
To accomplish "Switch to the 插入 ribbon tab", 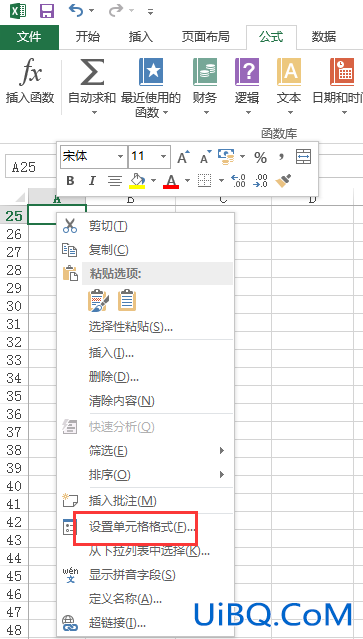I will click(x=141, y=37).
